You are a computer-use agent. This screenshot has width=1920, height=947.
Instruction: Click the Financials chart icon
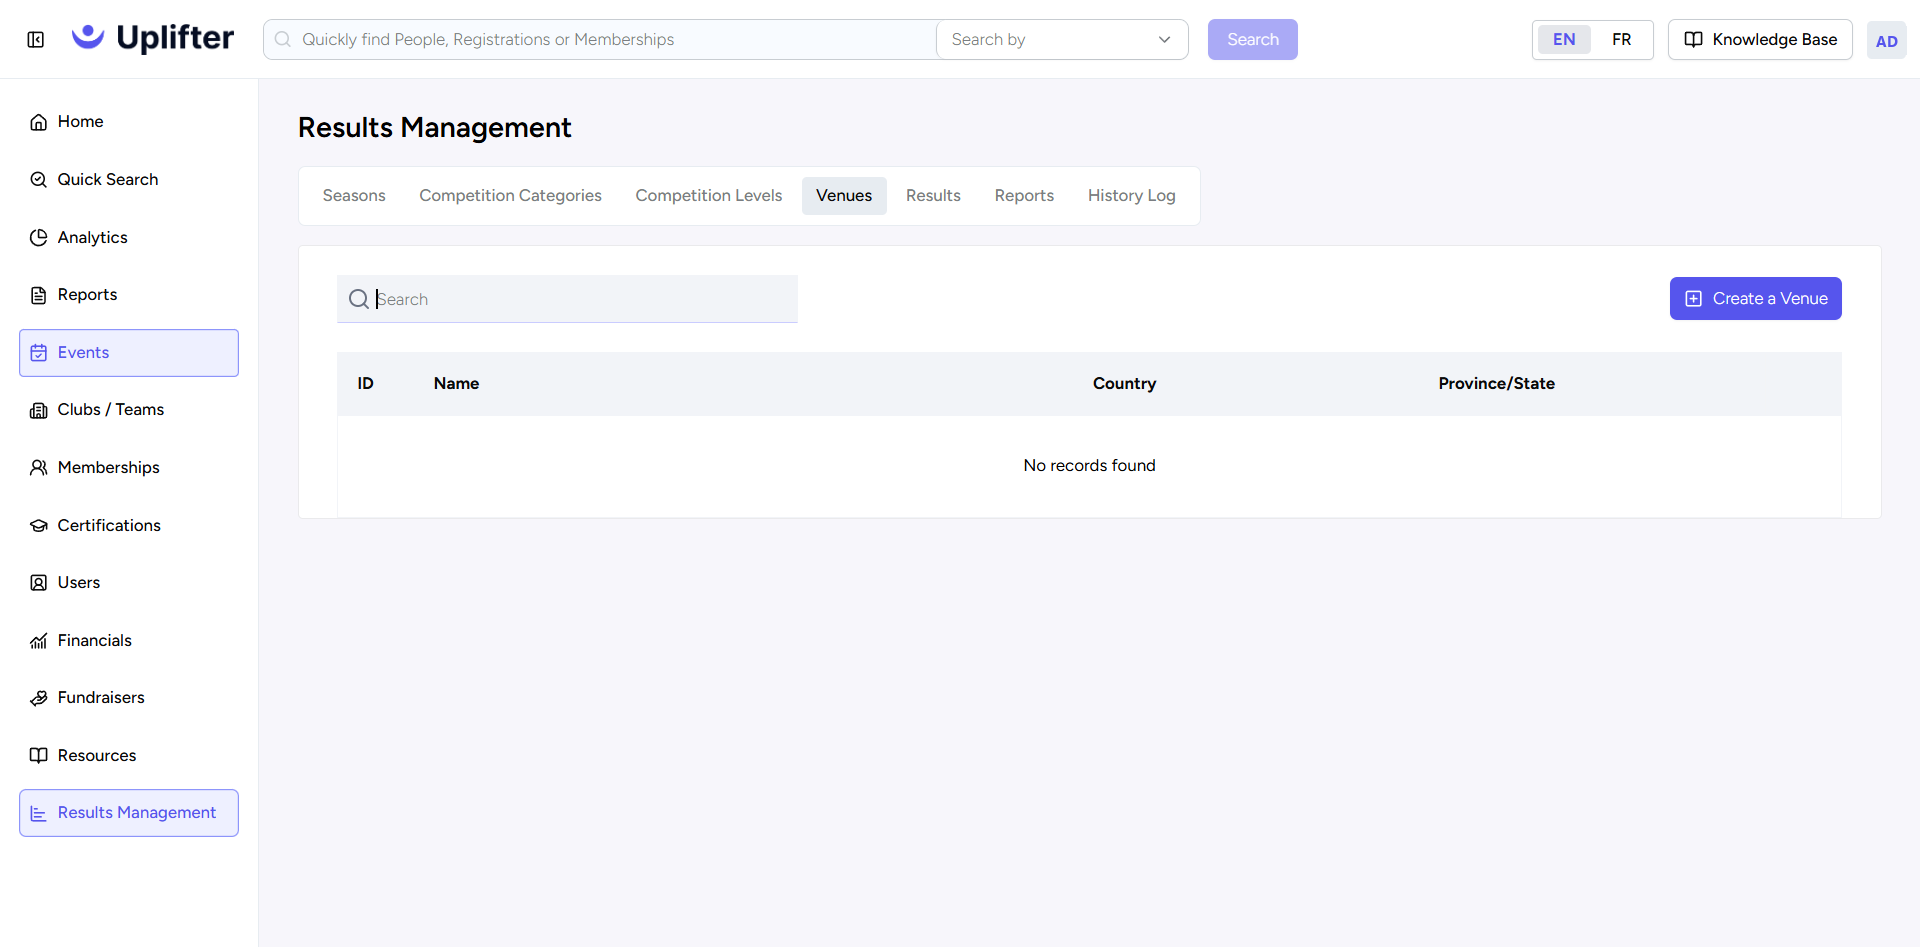(x=39, y=641)
